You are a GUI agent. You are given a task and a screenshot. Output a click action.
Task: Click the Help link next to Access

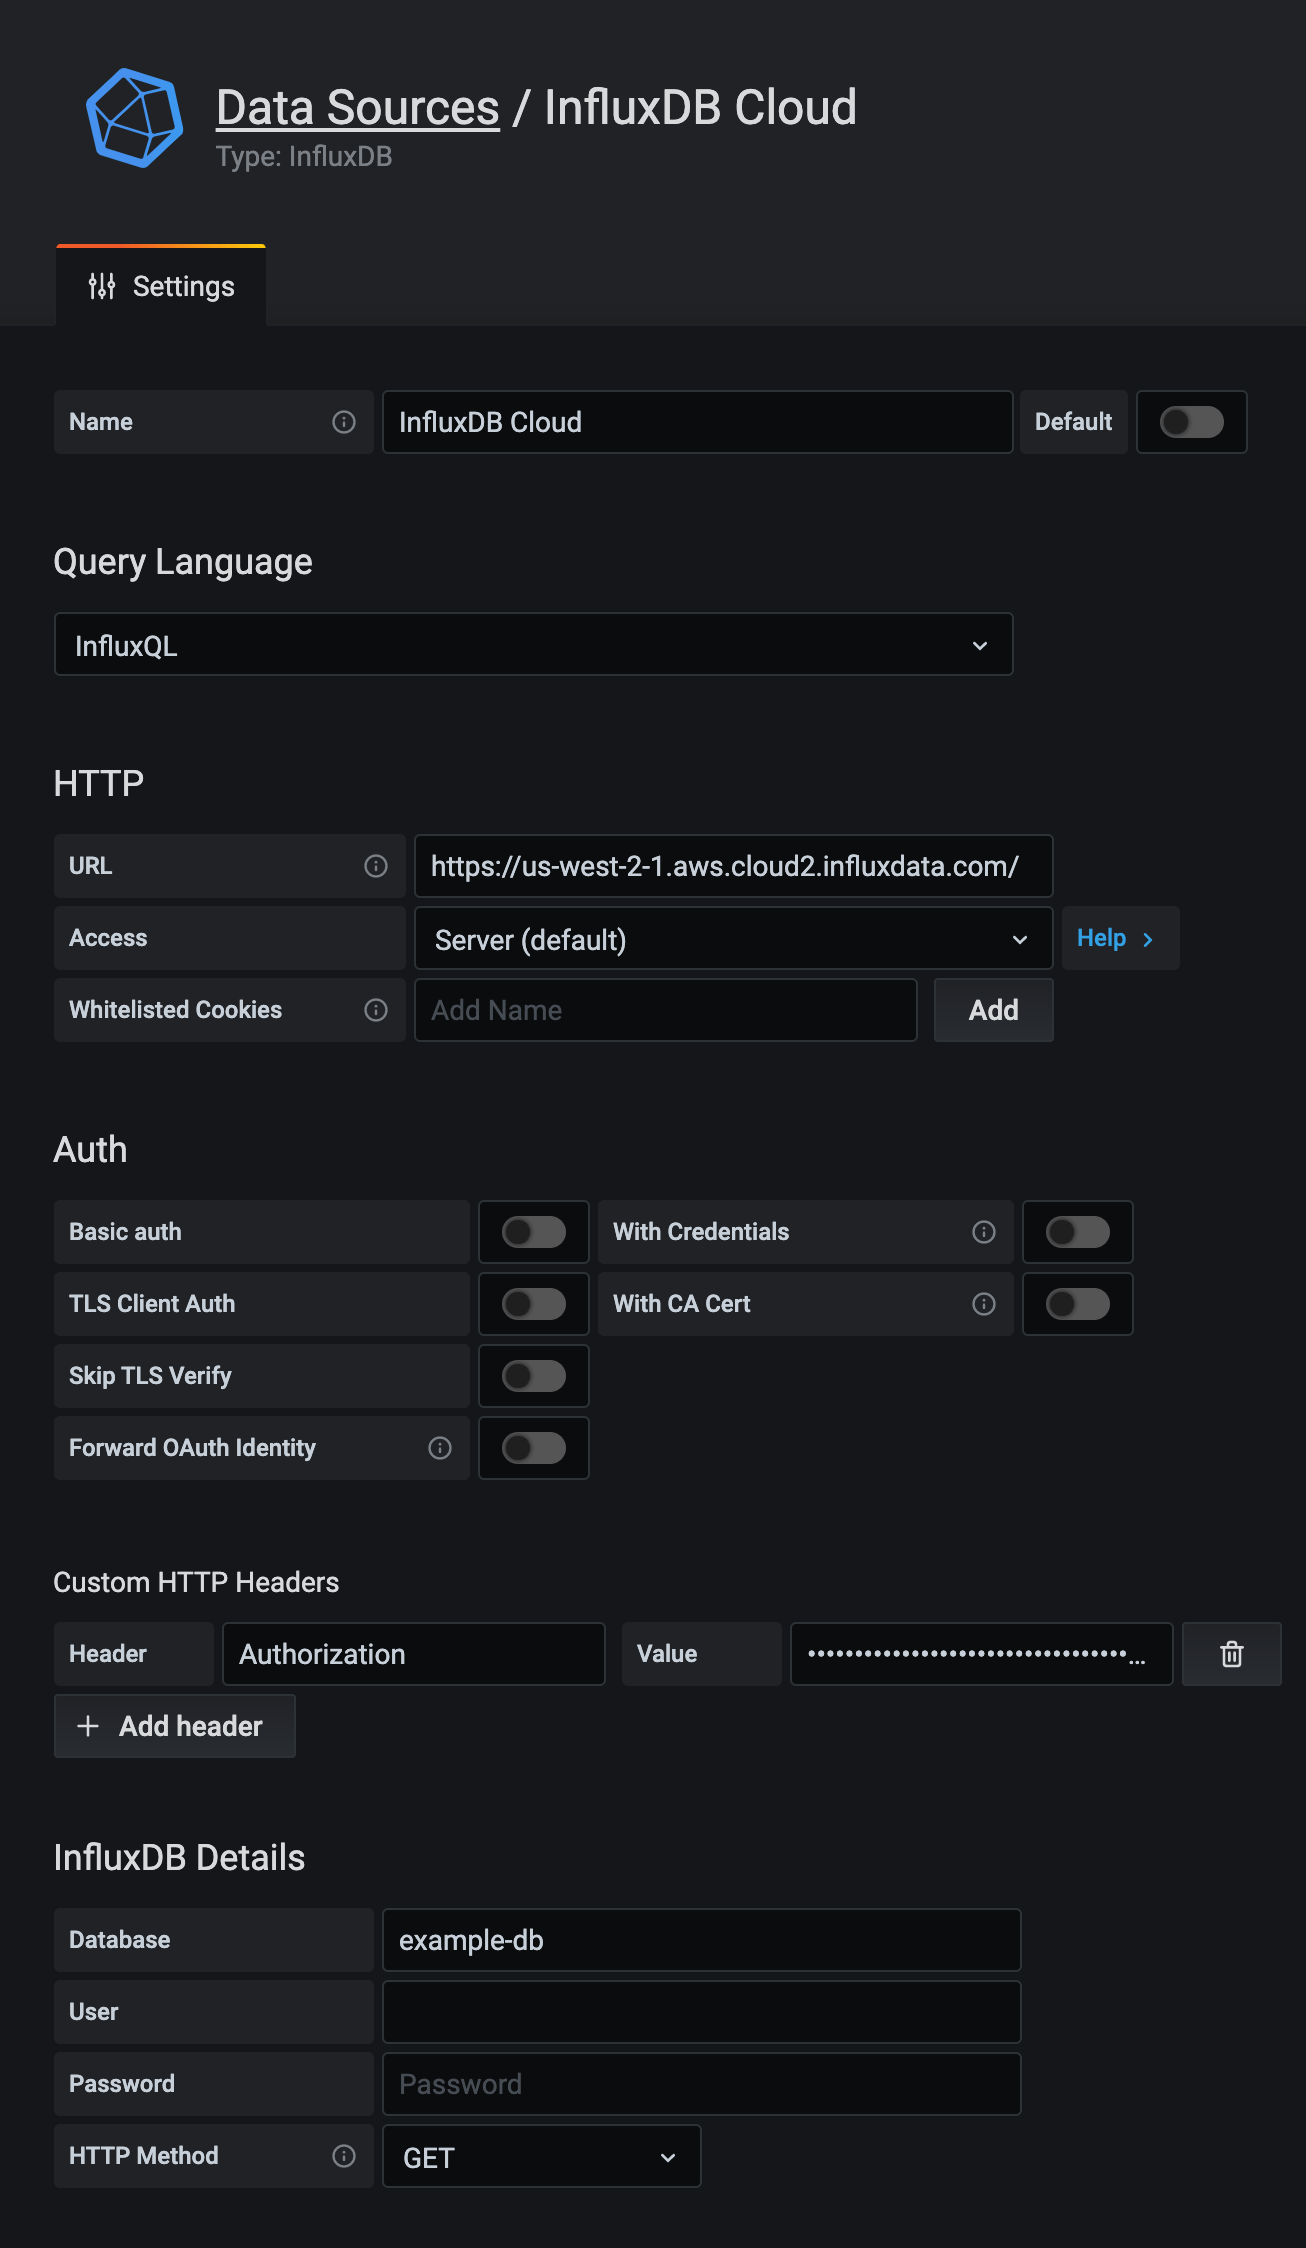click(x=1121, y=938)
